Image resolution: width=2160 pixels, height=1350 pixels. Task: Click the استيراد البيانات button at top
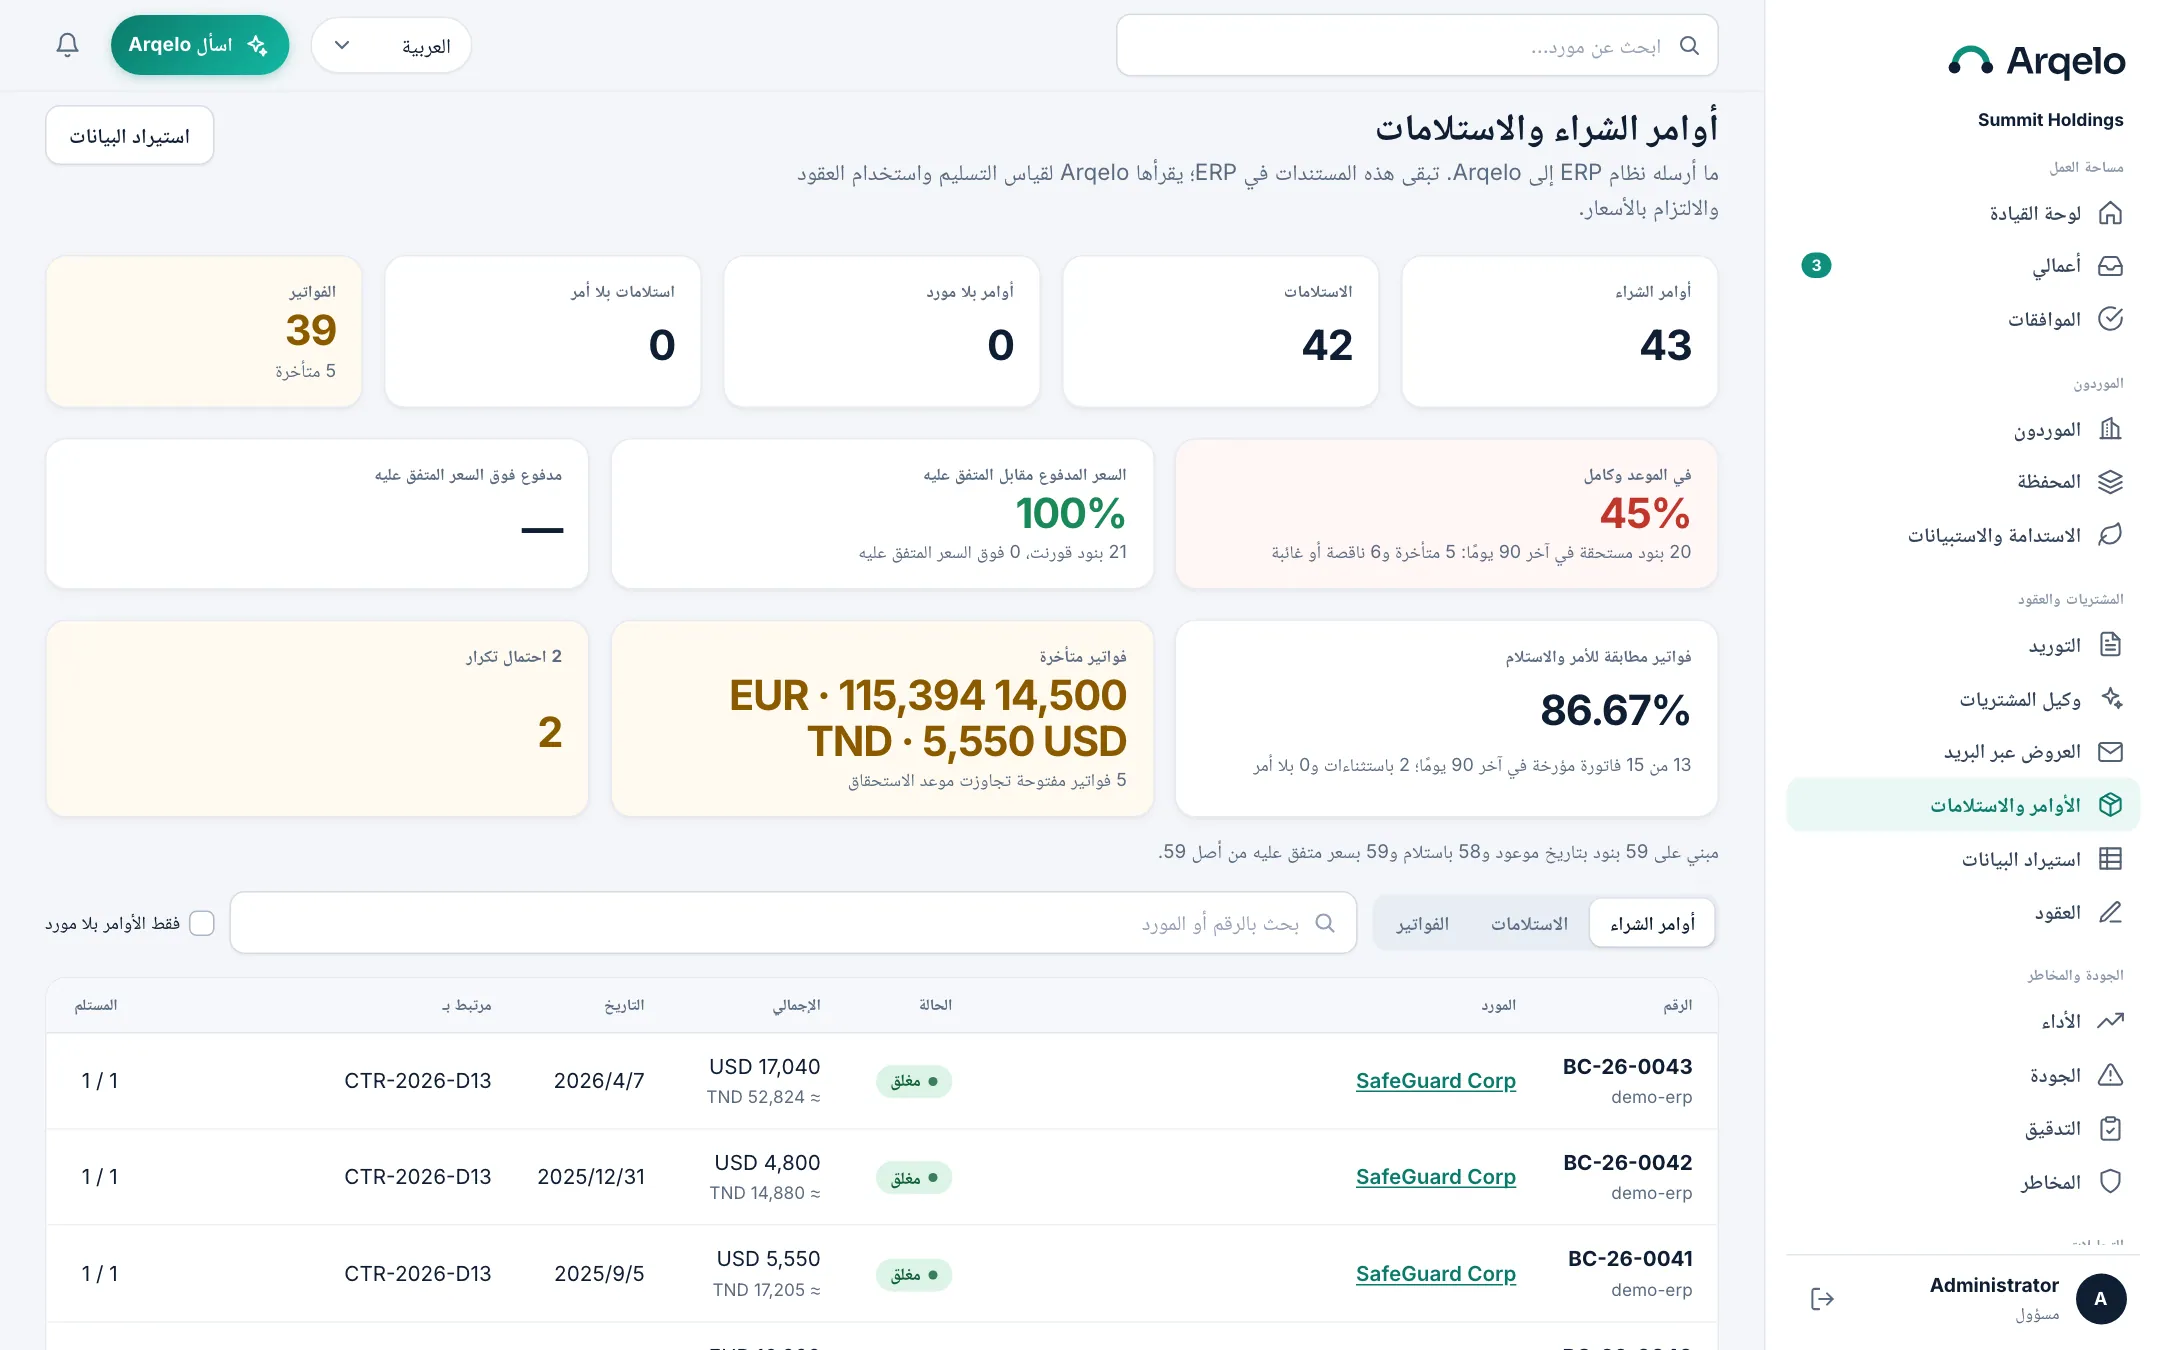coord(129,135)
